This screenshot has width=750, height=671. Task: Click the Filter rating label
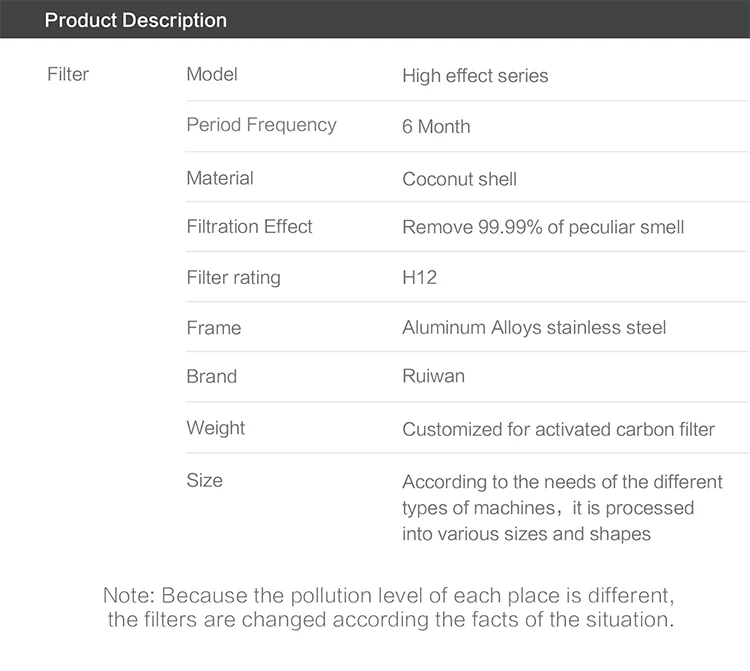pos(233,277)
